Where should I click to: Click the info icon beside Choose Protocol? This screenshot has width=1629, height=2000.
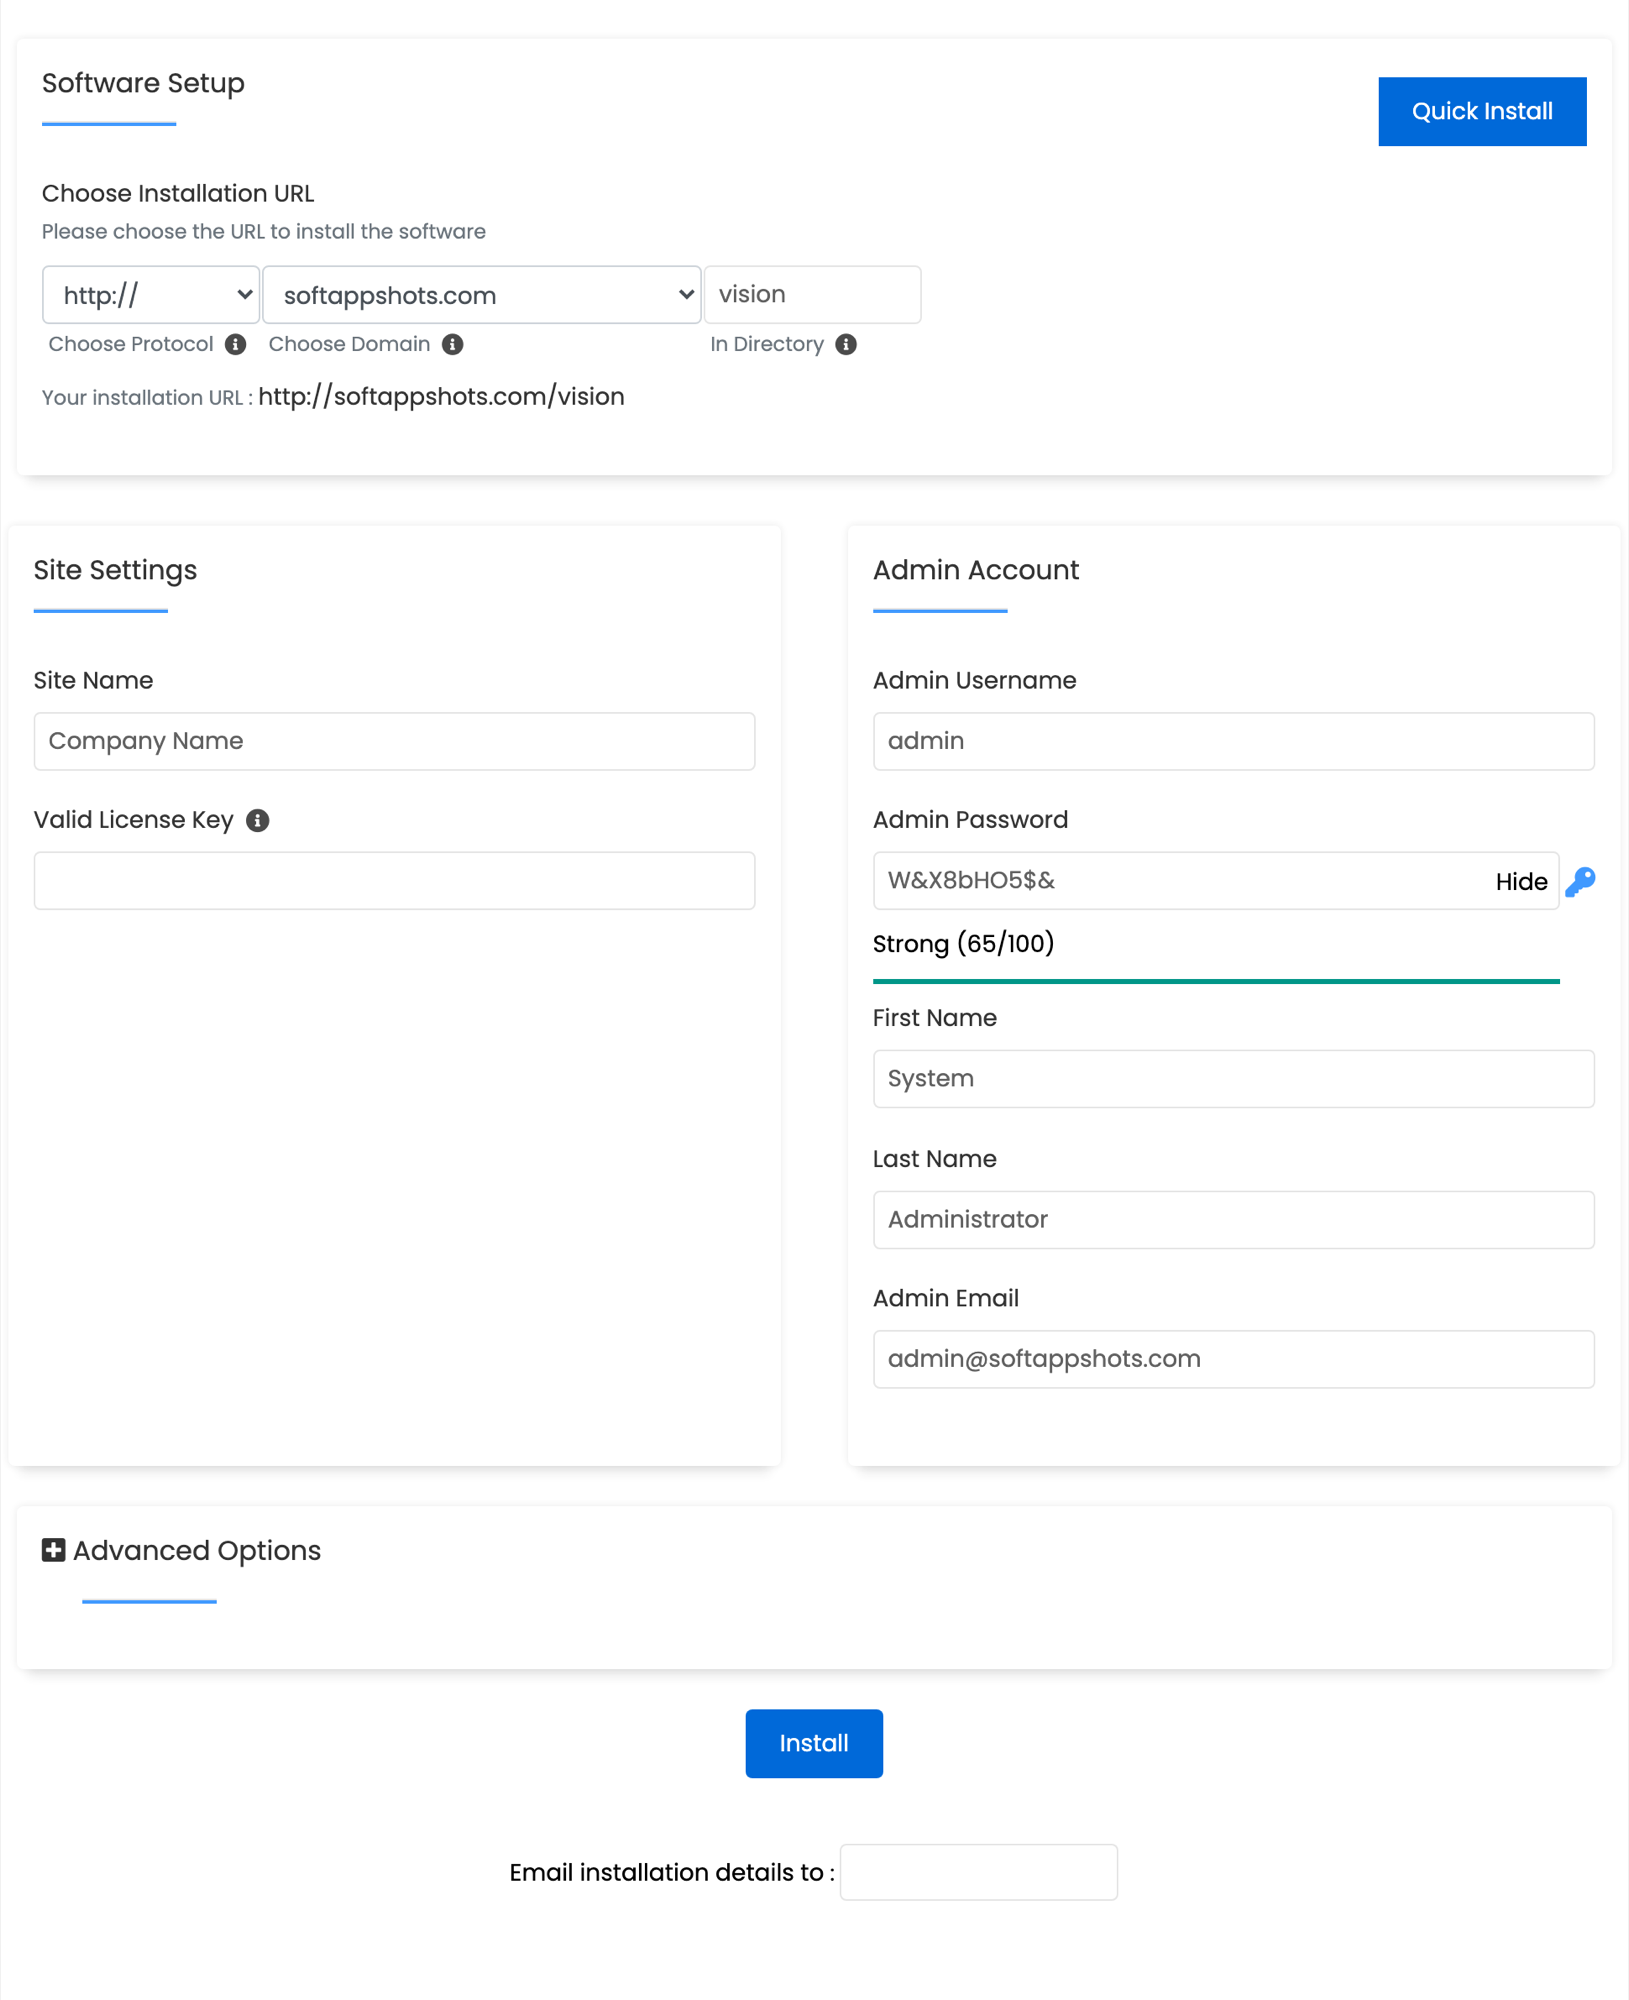[x=236, y=344]
